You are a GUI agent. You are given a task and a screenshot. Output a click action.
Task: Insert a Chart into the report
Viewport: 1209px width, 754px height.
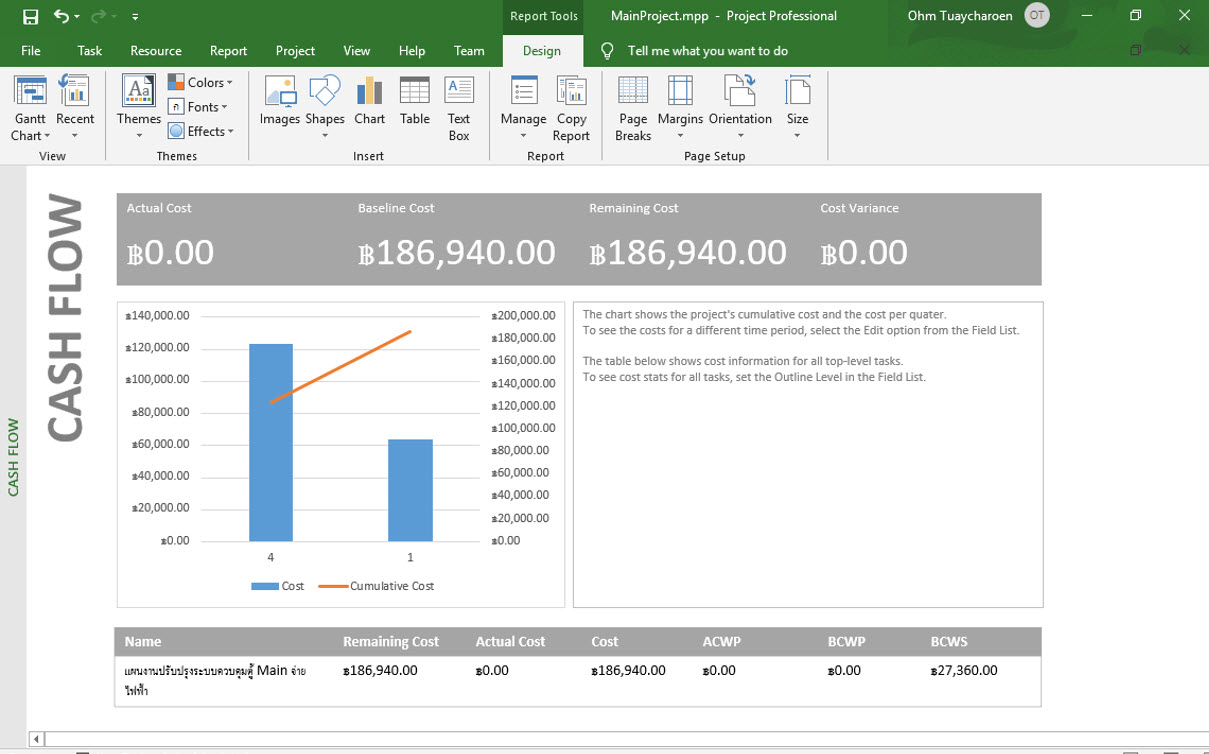(369, 105)
